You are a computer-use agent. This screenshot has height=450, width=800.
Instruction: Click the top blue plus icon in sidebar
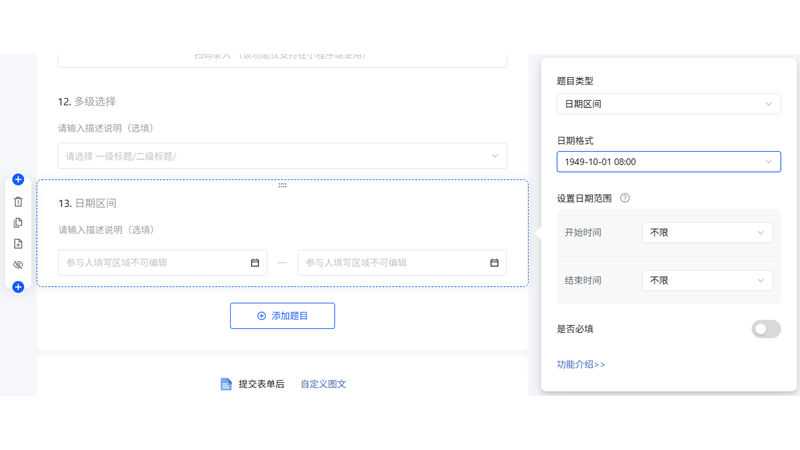[18, 180]
